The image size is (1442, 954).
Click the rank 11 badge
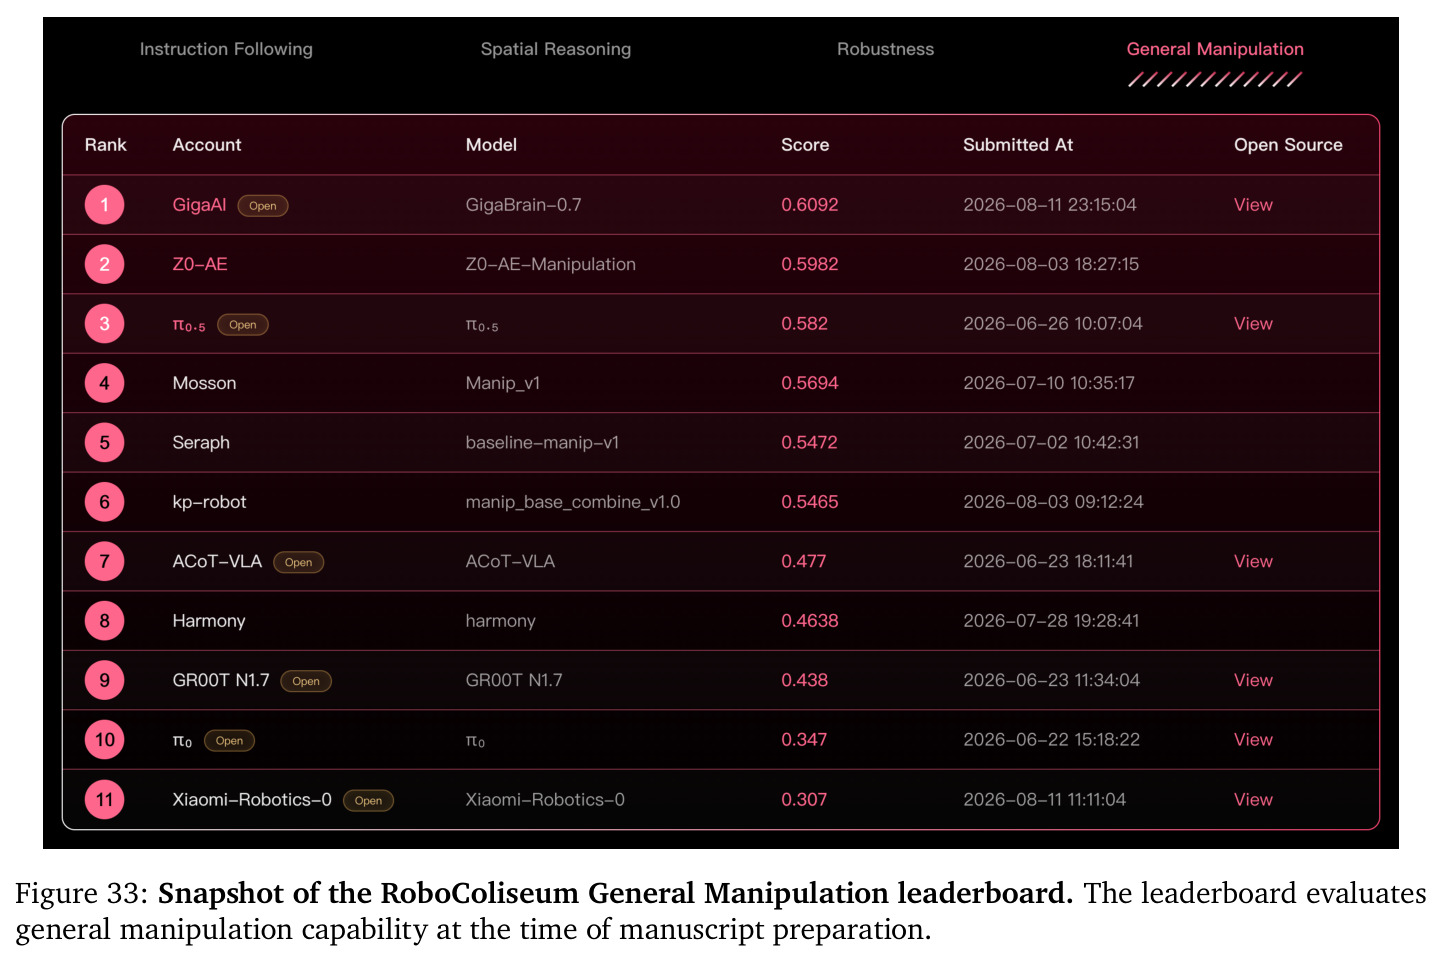pos(104,800)
